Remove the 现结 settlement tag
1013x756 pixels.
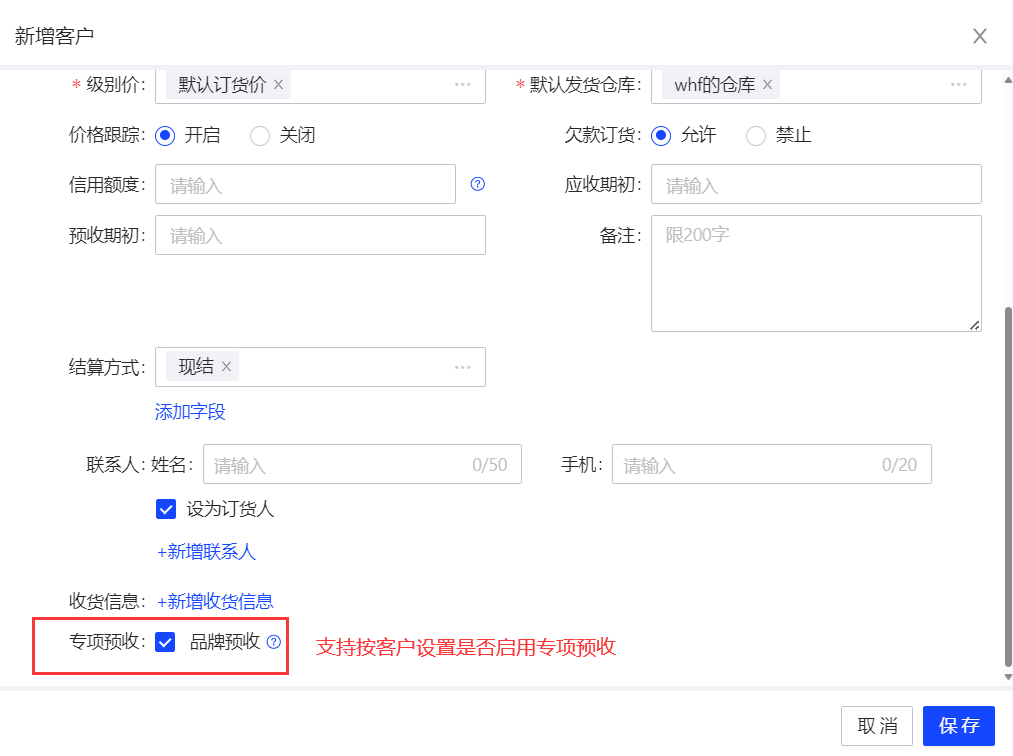coord(226,367)
